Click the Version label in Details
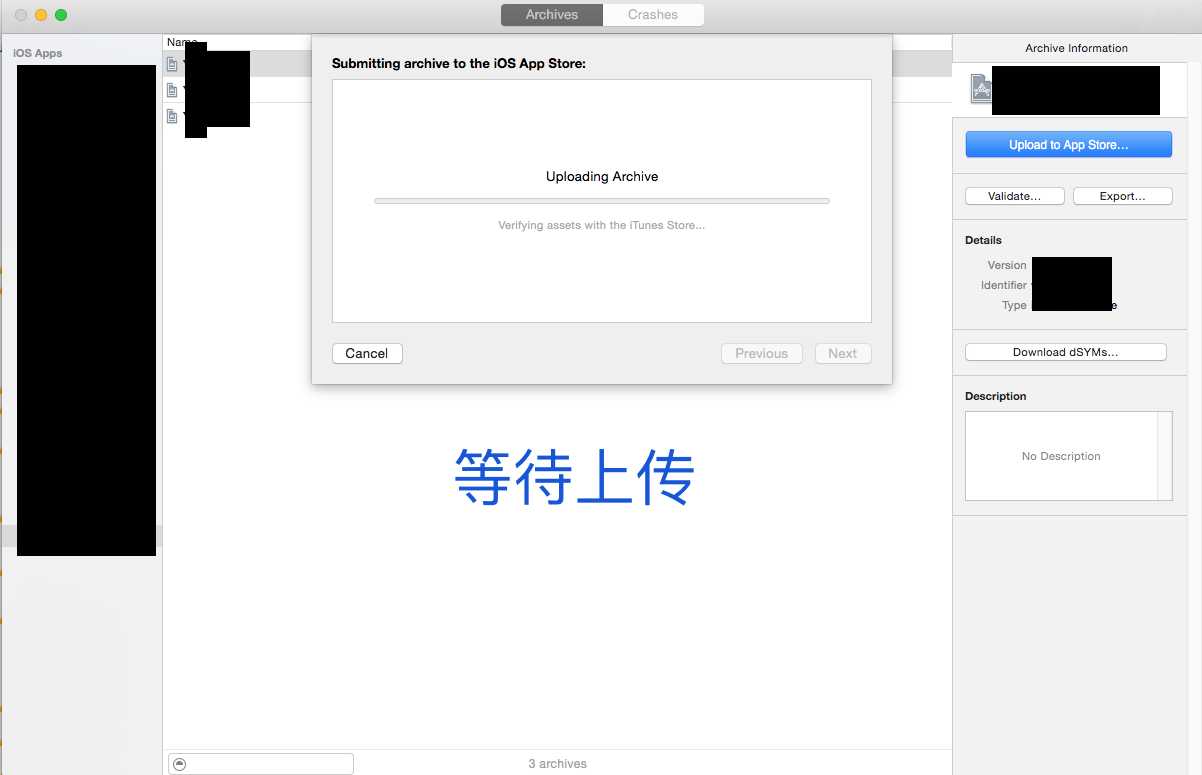The image size is (1202, 775). (1007, 265)
